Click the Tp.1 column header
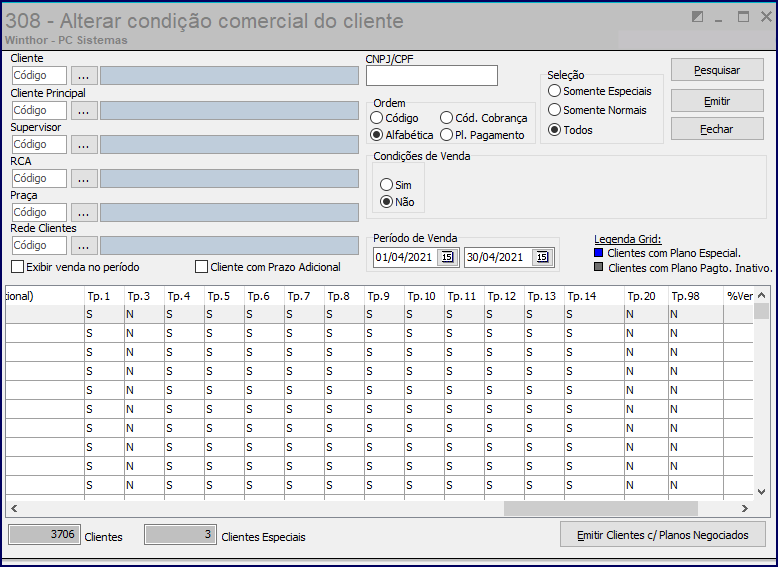Image resolution: width=778 pixels, height=567 pixels. (x=104, y=296)
